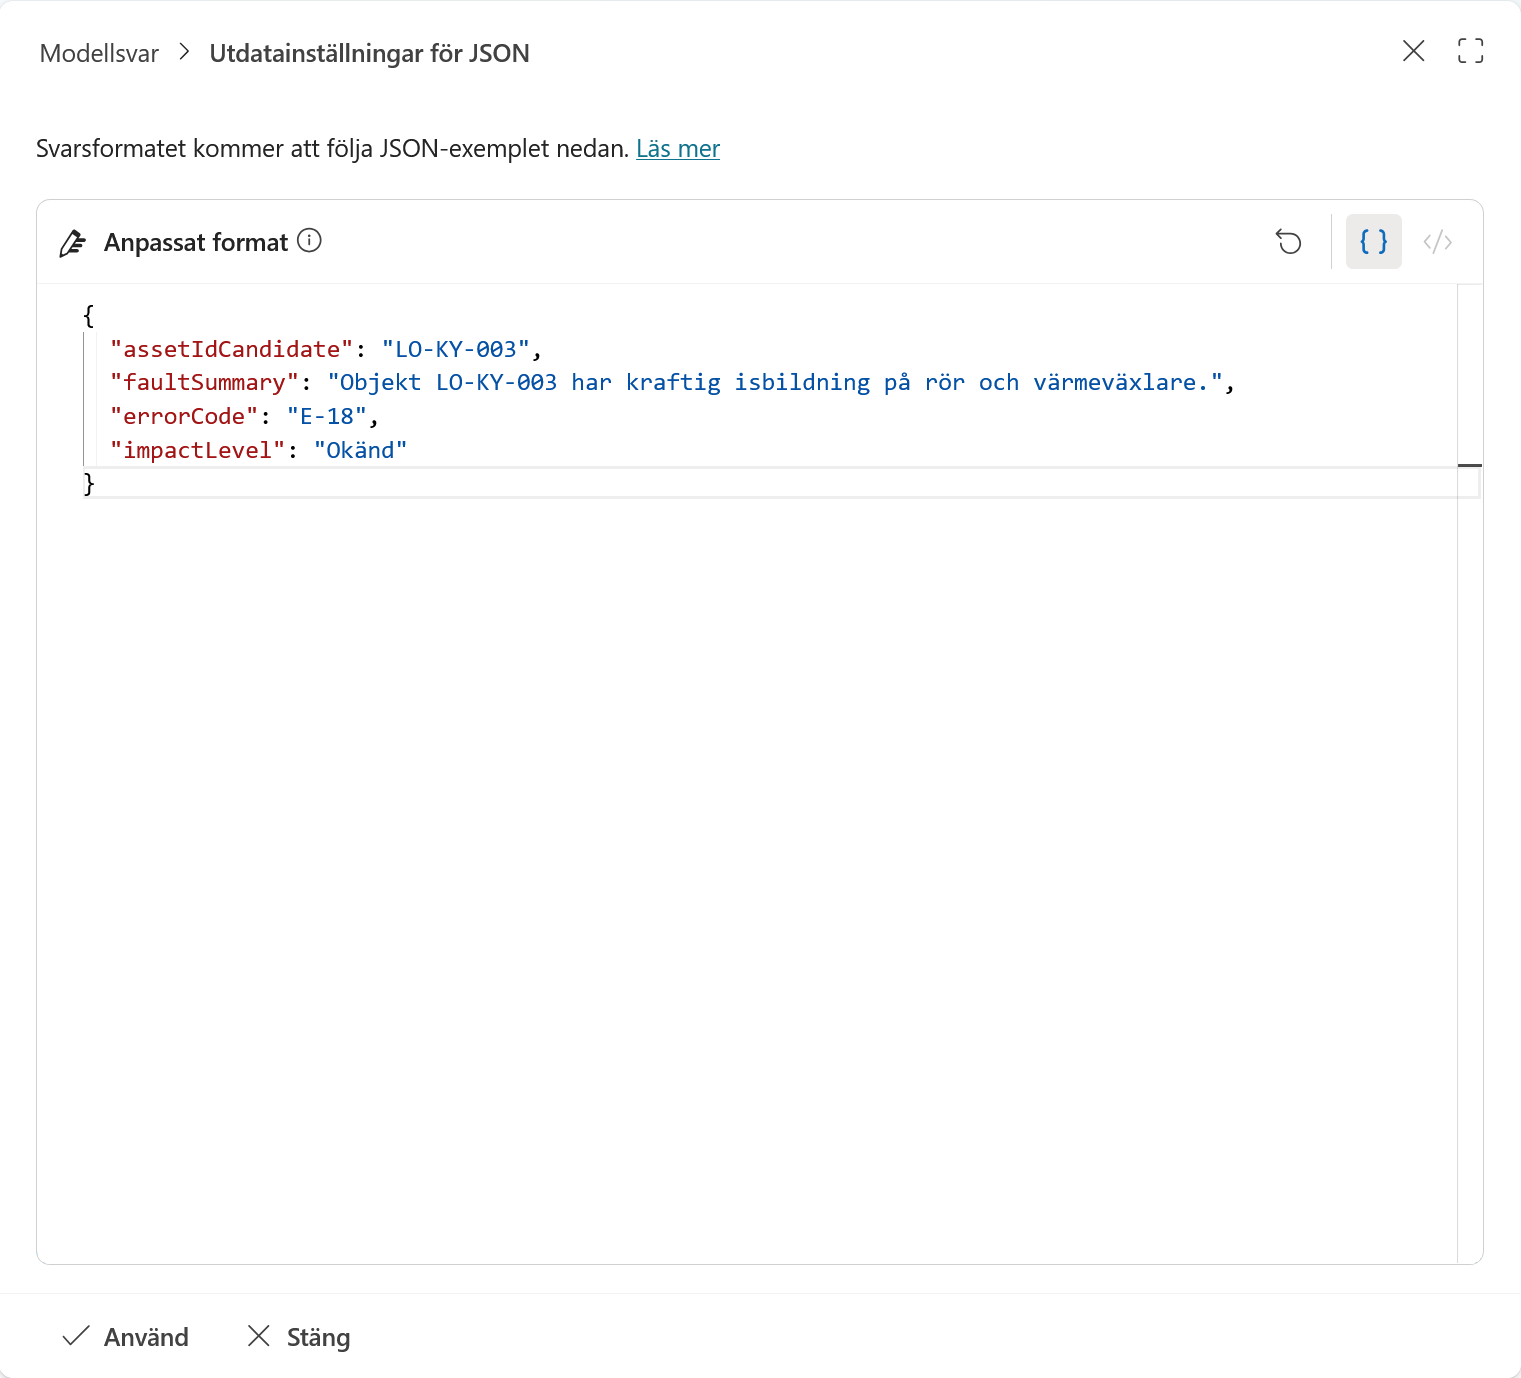Click the Anpassat format heading
Viewport: 1521px width, 1378px height.
(196, 243)
